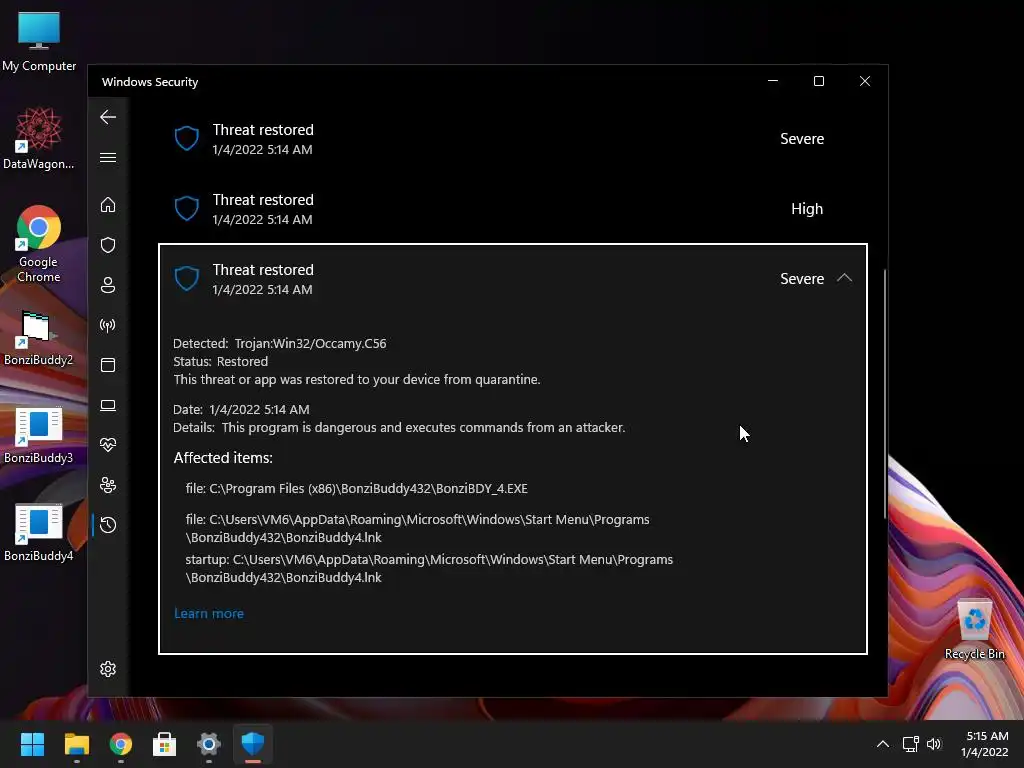1024x768 pixels.
Task: Open Settings gear on the taskbar
Action: click(208, 744)
